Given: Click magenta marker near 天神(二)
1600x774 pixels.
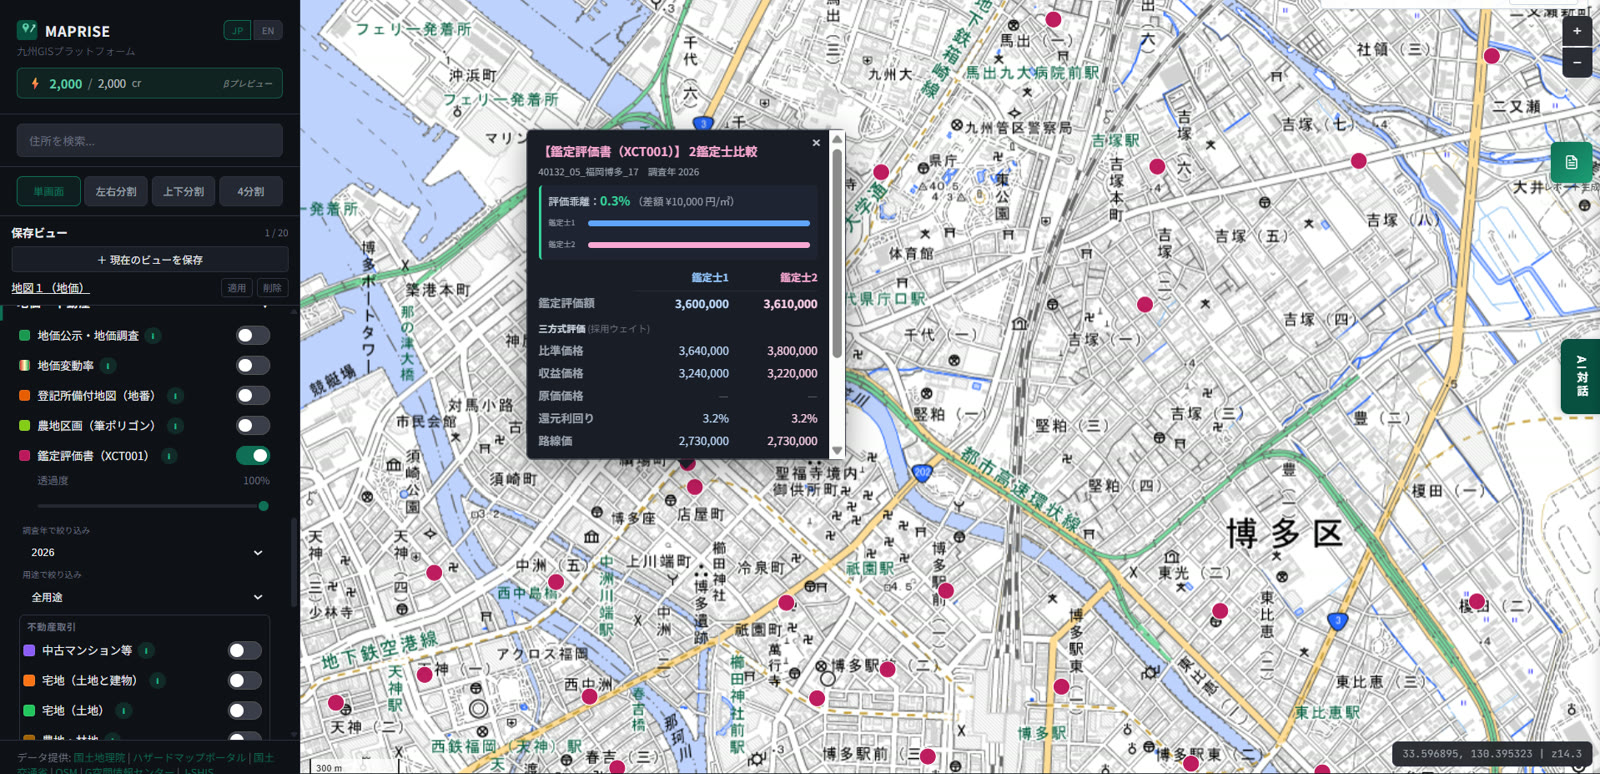Looking at the screenshot, I should point(336,703).
